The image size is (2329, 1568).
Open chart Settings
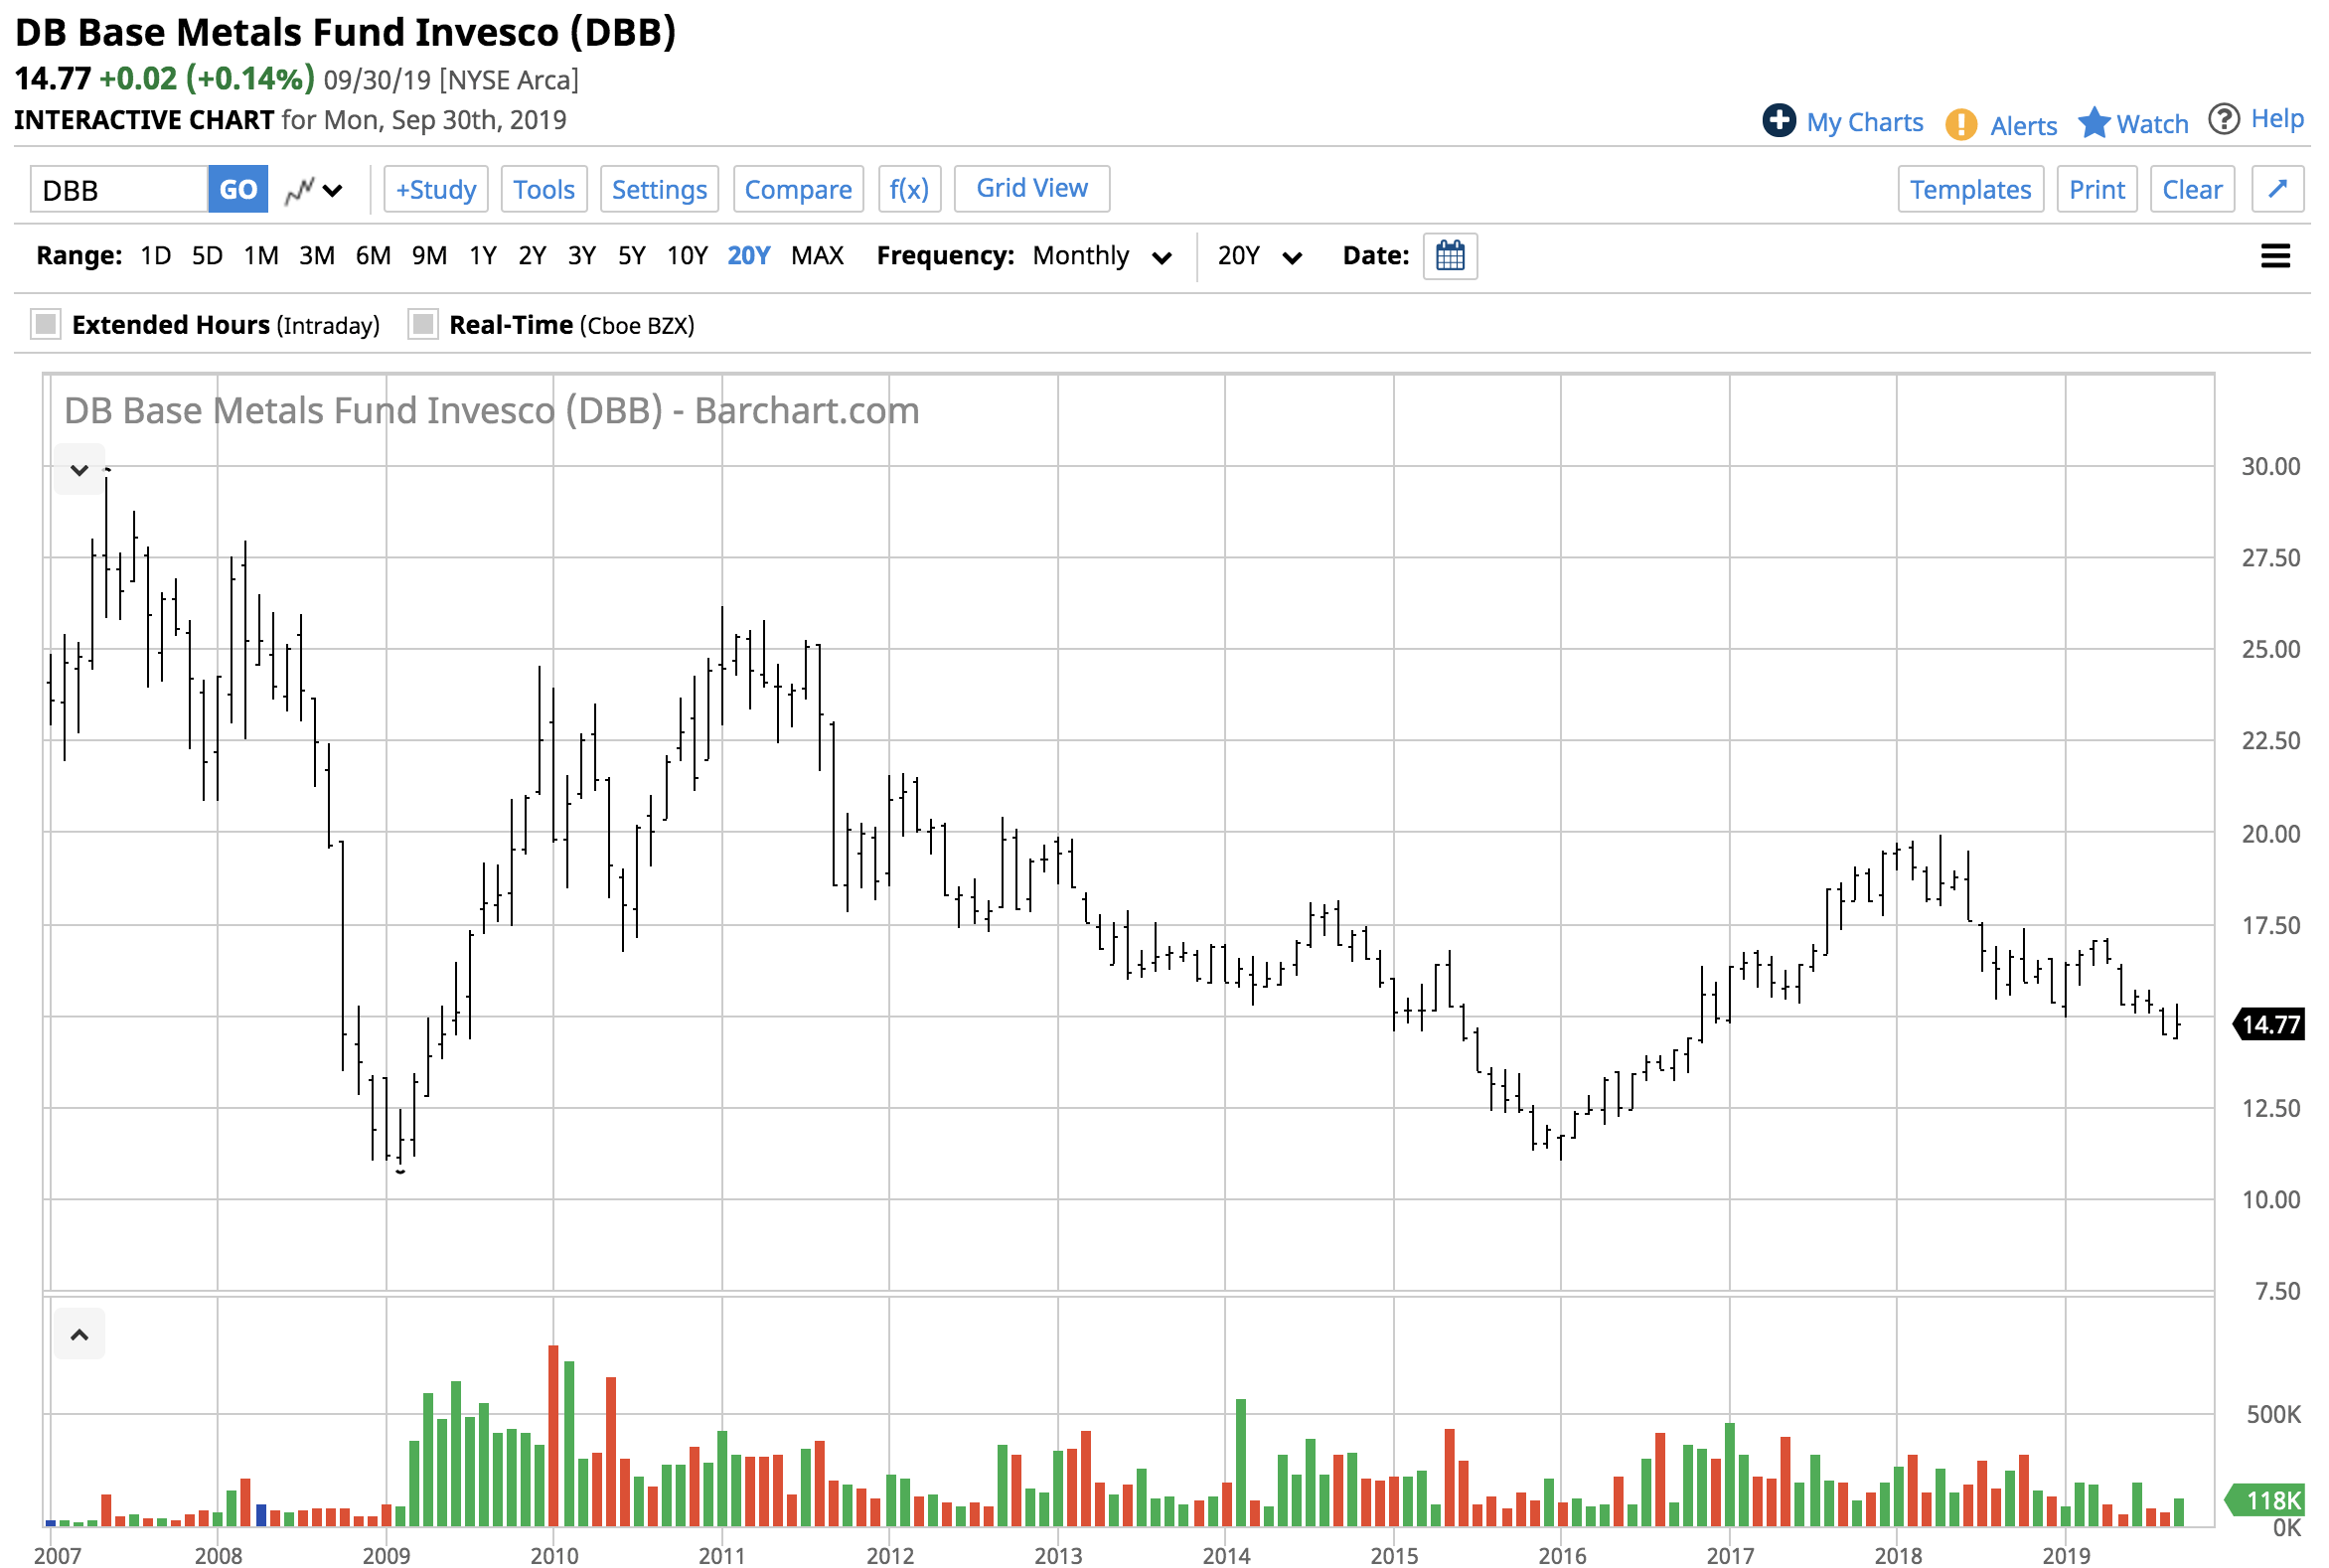659,189
